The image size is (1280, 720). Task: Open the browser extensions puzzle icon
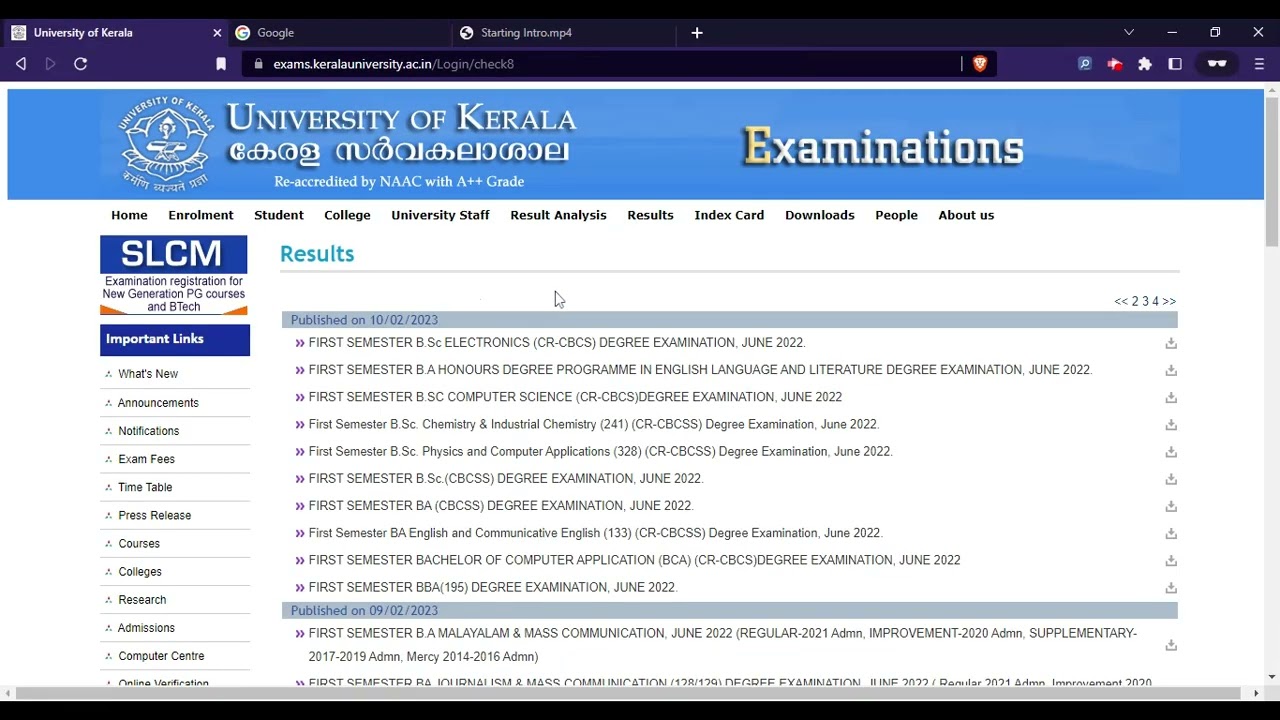[x=1145, y=64]
